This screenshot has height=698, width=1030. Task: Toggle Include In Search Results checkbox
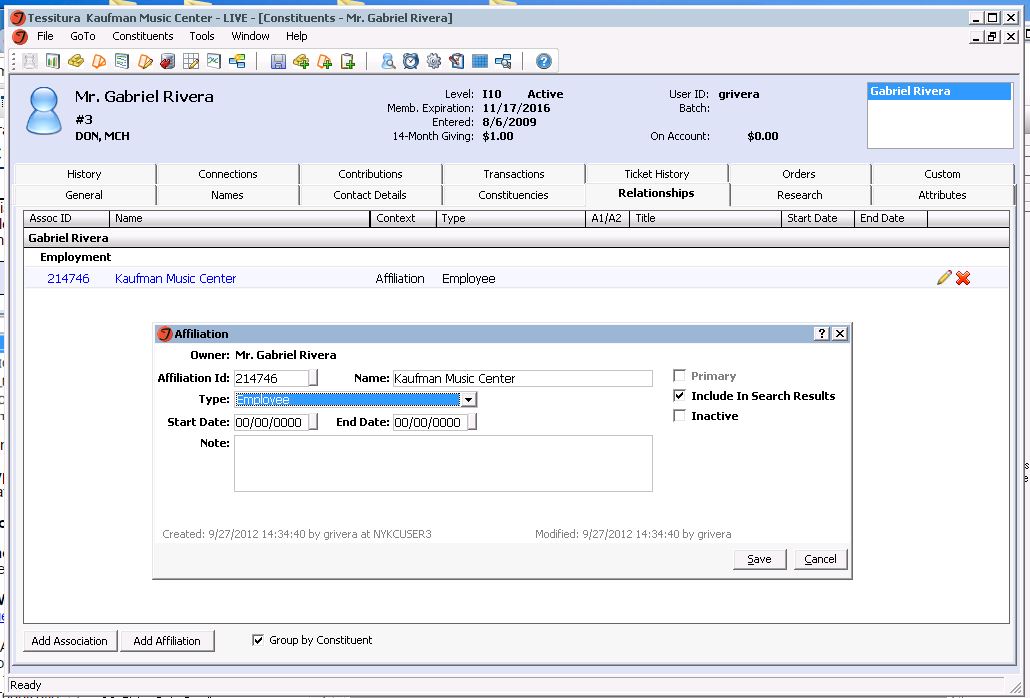679,395
